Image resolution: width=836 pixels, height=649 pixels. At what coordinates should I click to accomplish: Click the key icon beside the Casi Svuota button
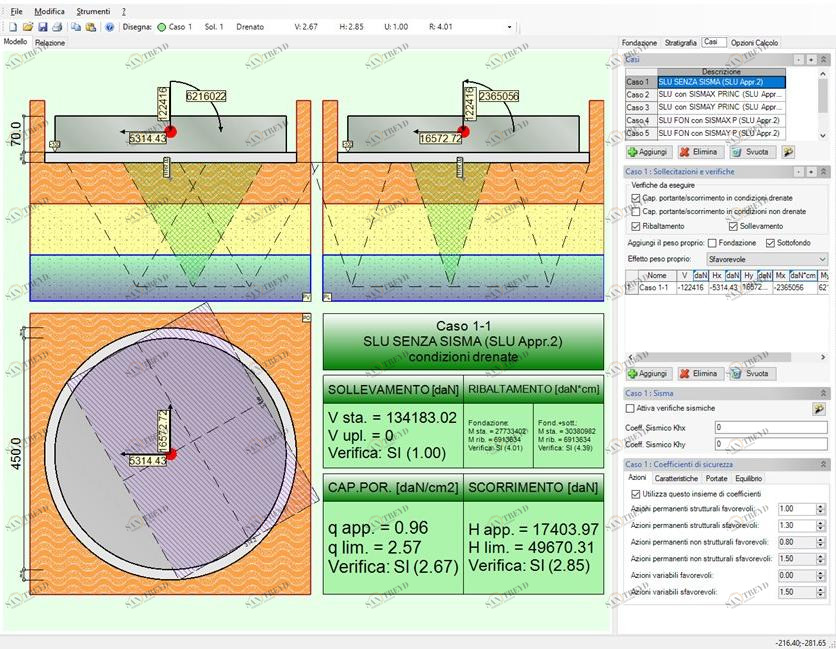pyautogui.click(x=788, y=152)
